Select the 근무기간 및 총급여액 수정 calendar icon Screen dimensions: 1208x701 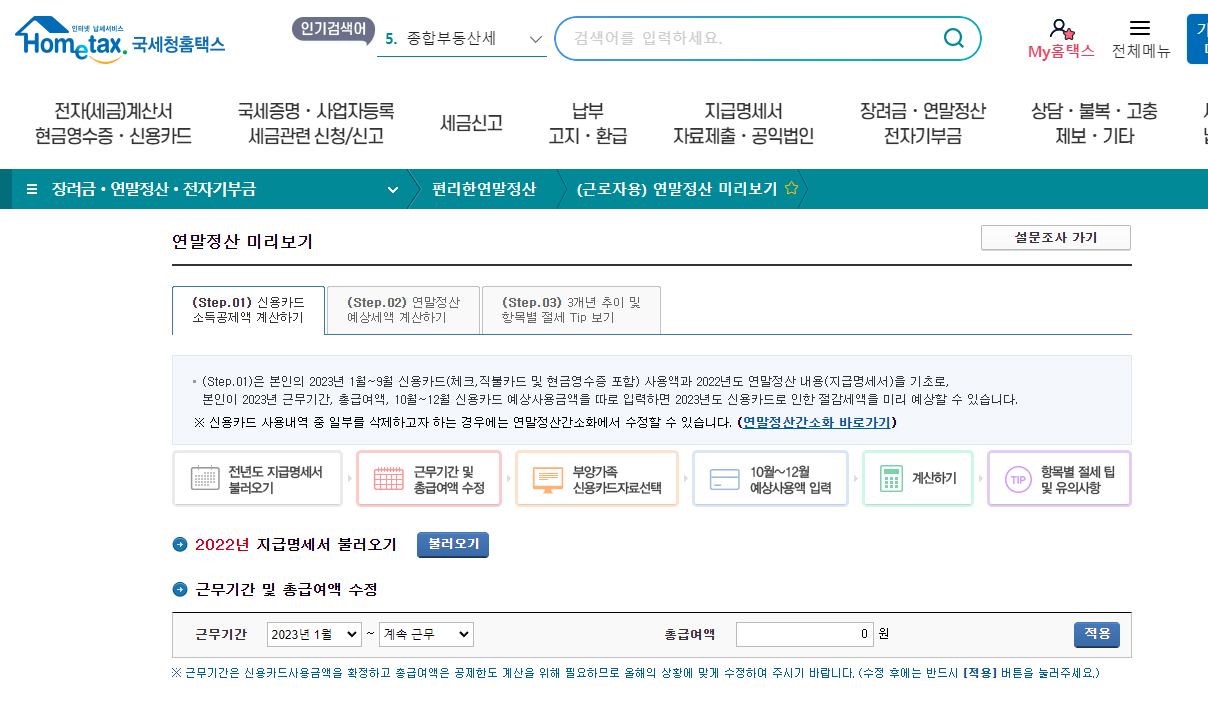tap(388, 478)
